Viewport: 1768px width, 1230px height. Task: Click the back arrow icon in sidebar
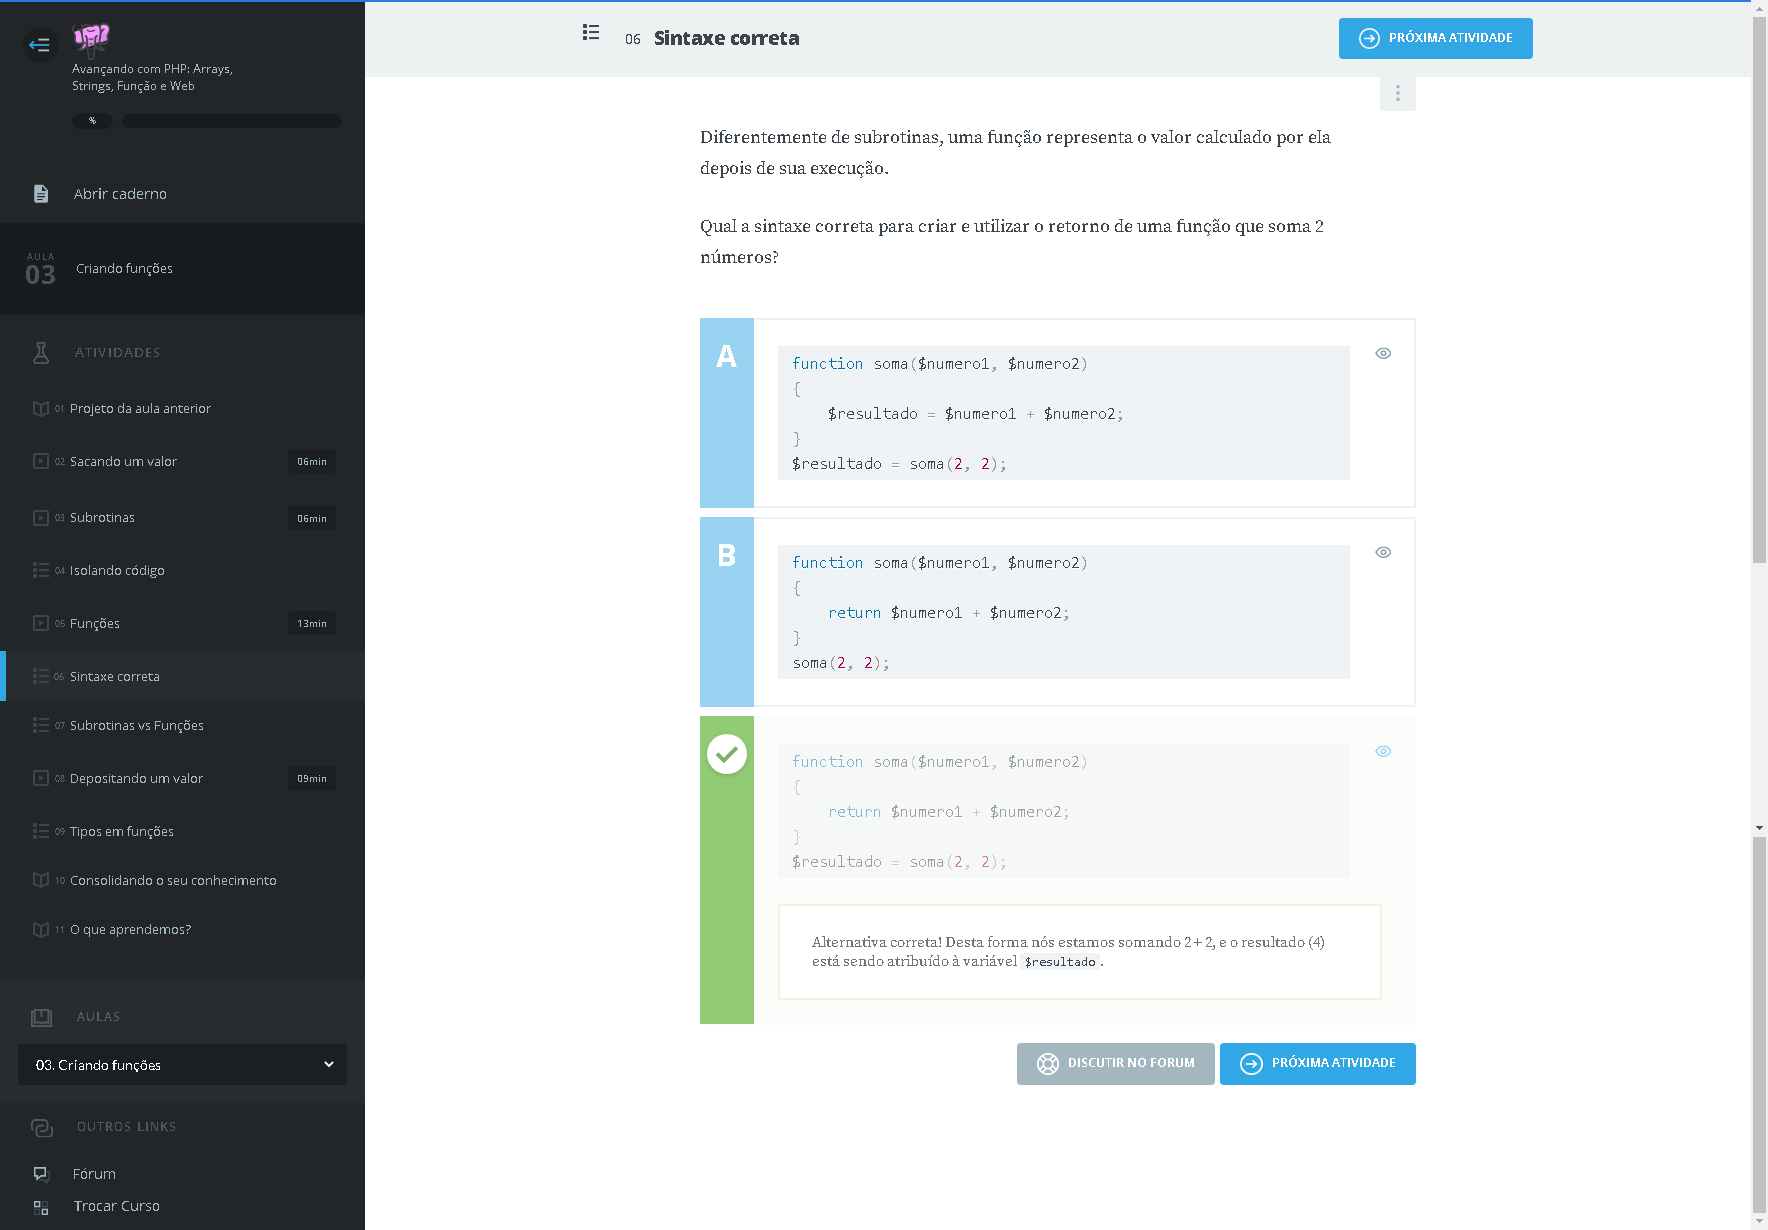click(40, 44)
